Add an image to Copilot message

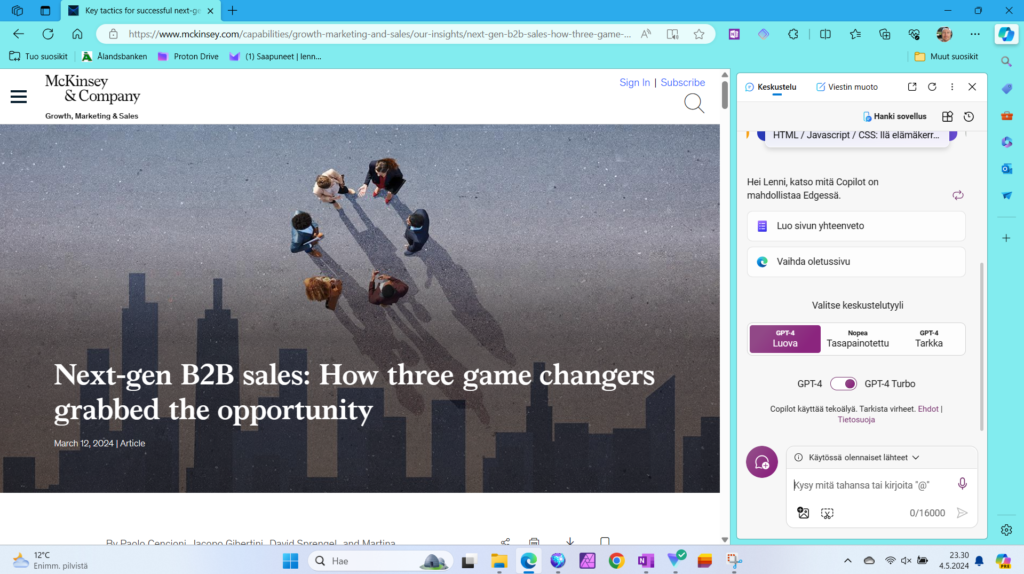point(803,513)
